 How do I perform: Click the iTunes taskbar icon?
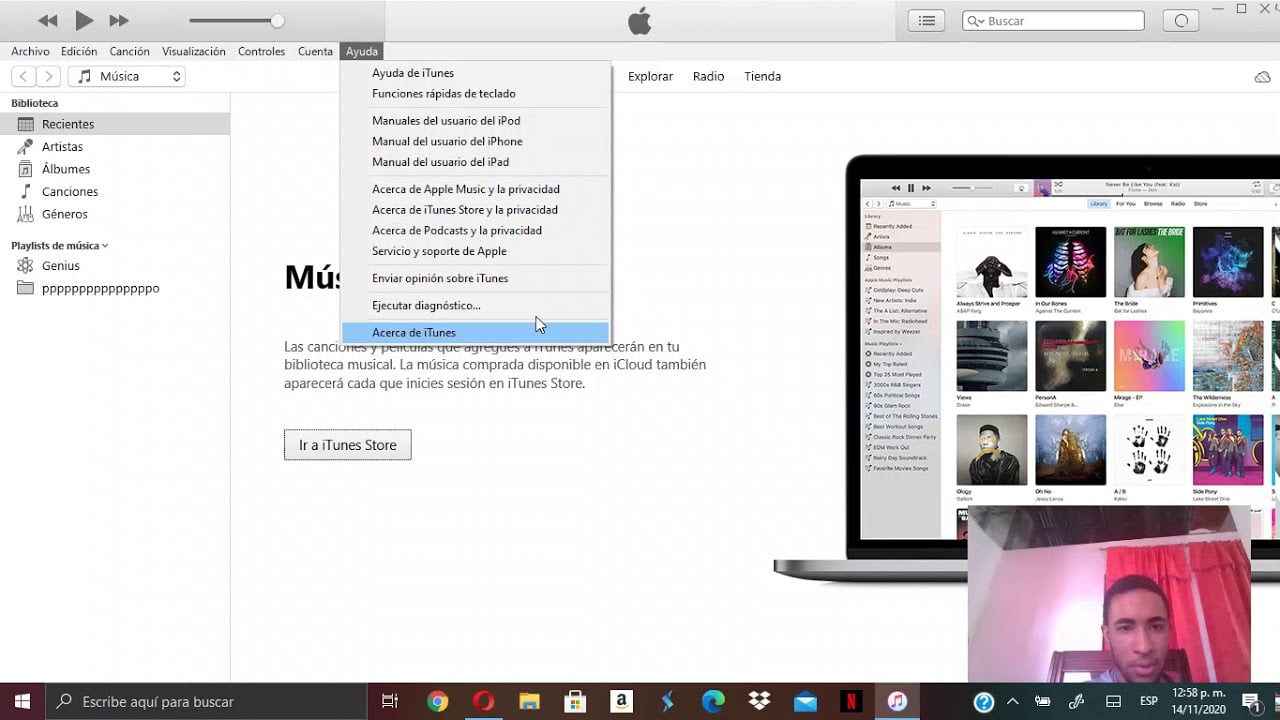[897, 701]
